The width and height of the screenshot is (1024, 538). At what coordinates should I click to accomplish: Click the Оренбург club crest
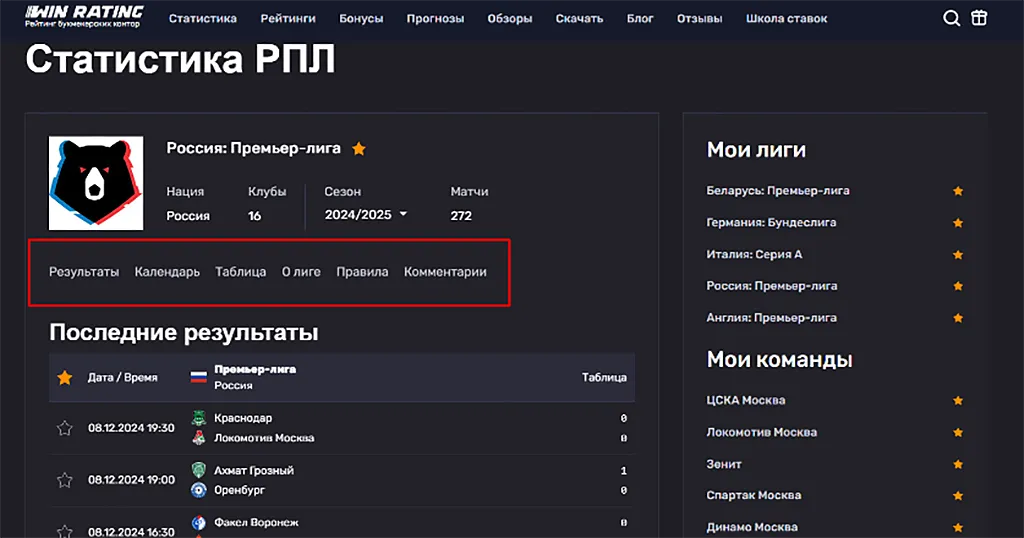pos(199,490)
